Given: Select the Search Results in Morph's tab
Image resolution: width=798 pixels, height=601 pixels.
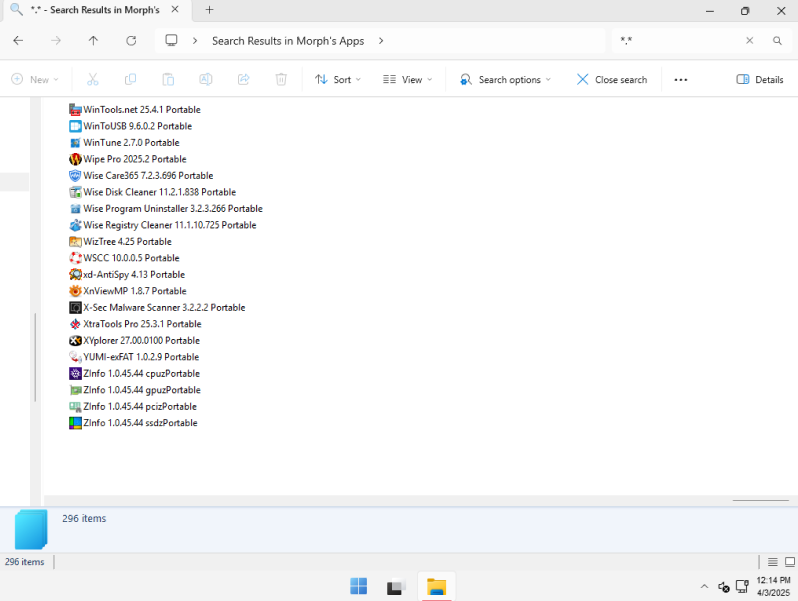Looking at the screenshot, I should [95, 10].
